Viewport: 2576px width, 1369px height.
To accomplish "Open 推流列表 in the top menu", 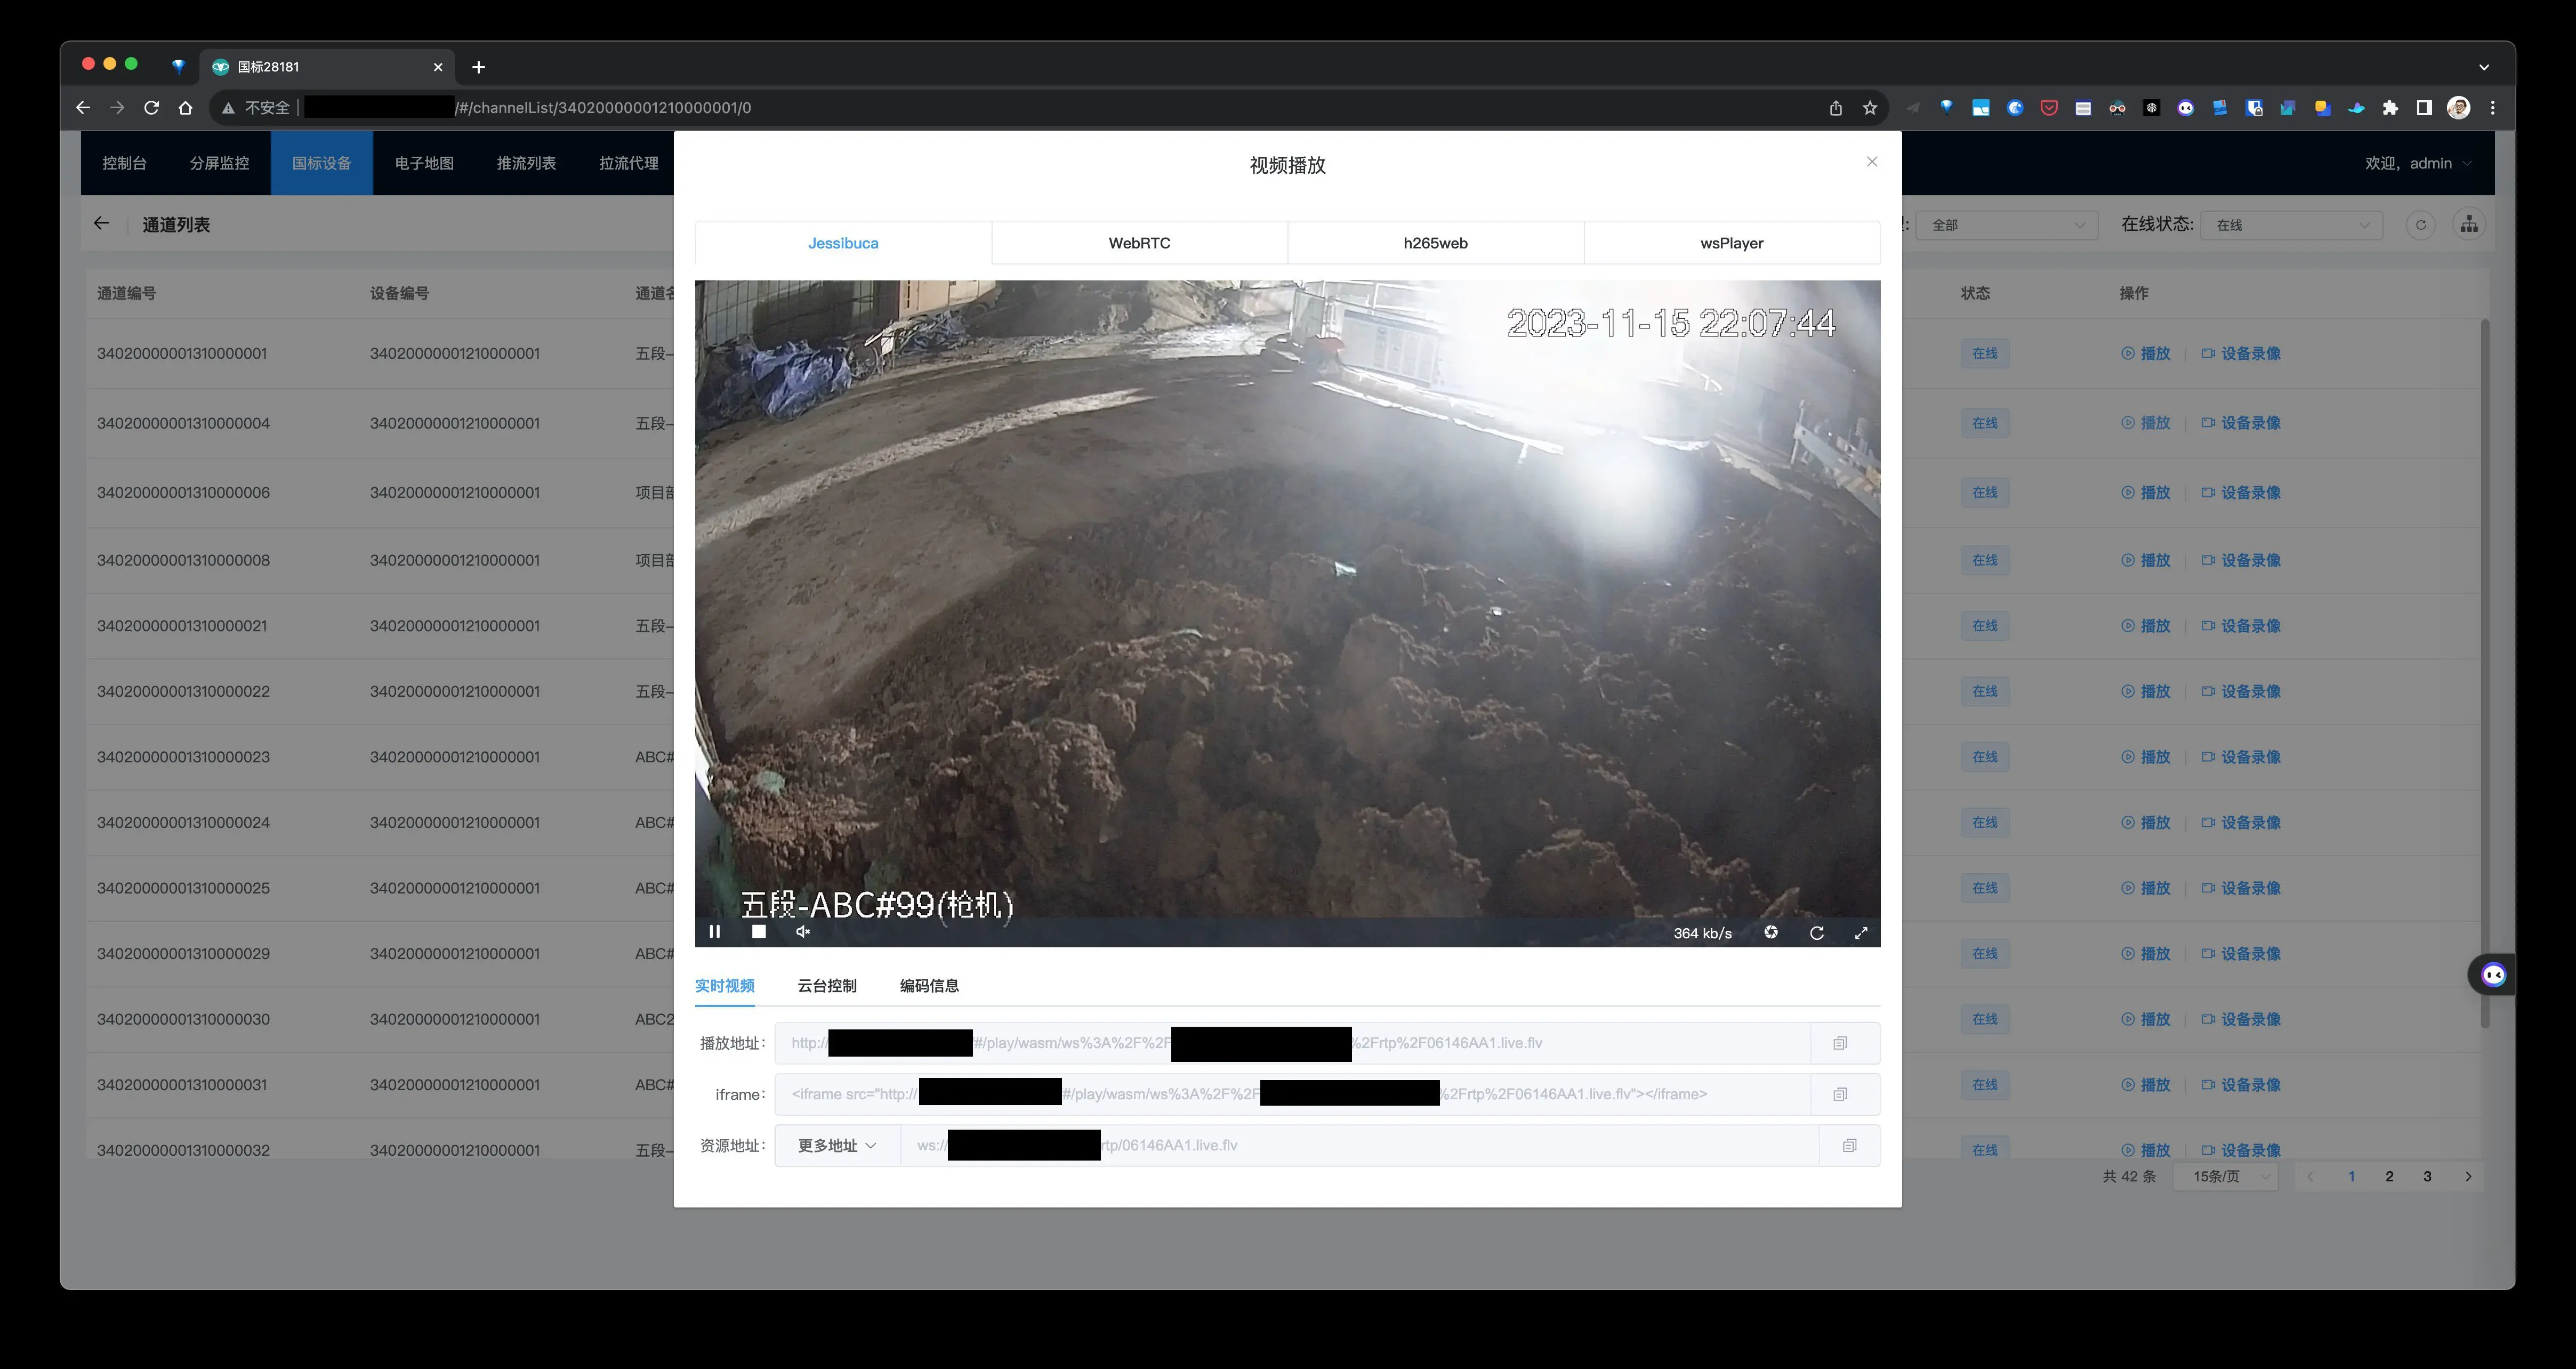I will pyautogui.click(x=526, y=163).
